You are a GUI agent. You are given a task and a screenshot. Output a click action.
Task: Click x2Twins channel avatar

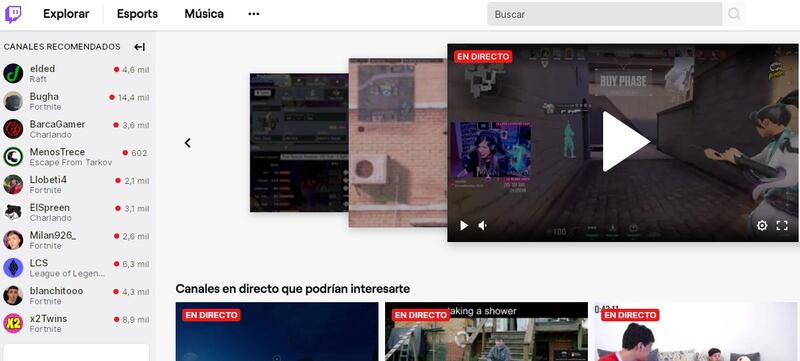pyautogui.click(x=13, y=323)
